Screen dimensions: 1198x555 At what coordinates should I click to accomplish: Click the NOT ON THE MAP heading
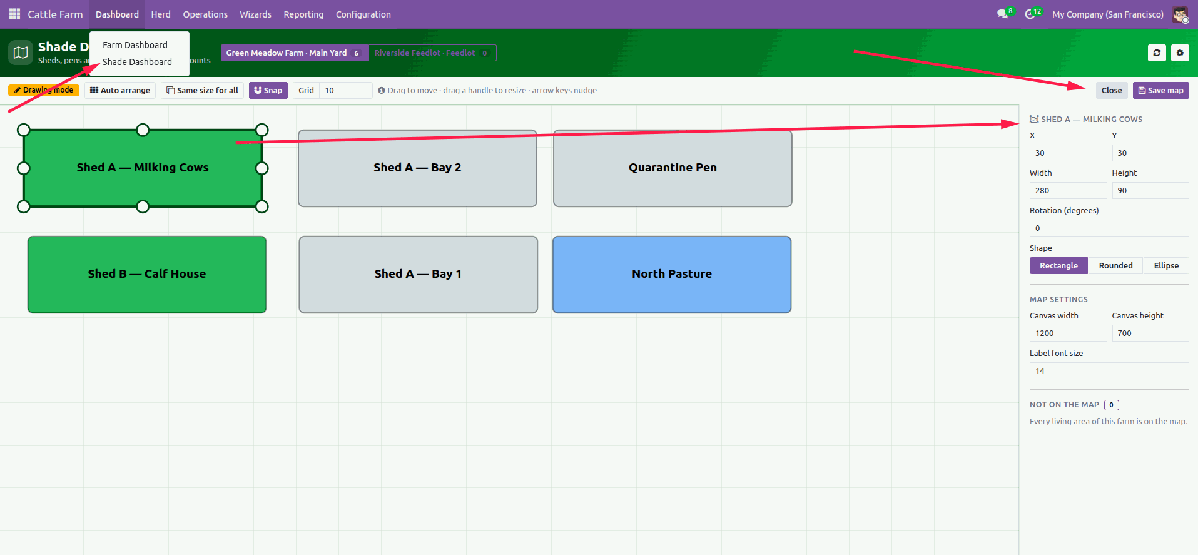(x=1064, y=404)
